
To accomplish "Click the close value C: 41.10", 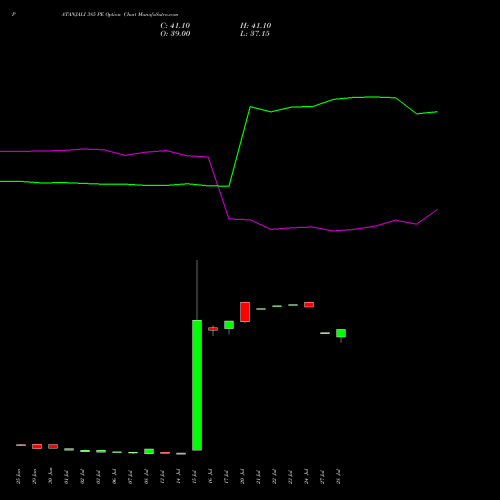I will (175, 26).
